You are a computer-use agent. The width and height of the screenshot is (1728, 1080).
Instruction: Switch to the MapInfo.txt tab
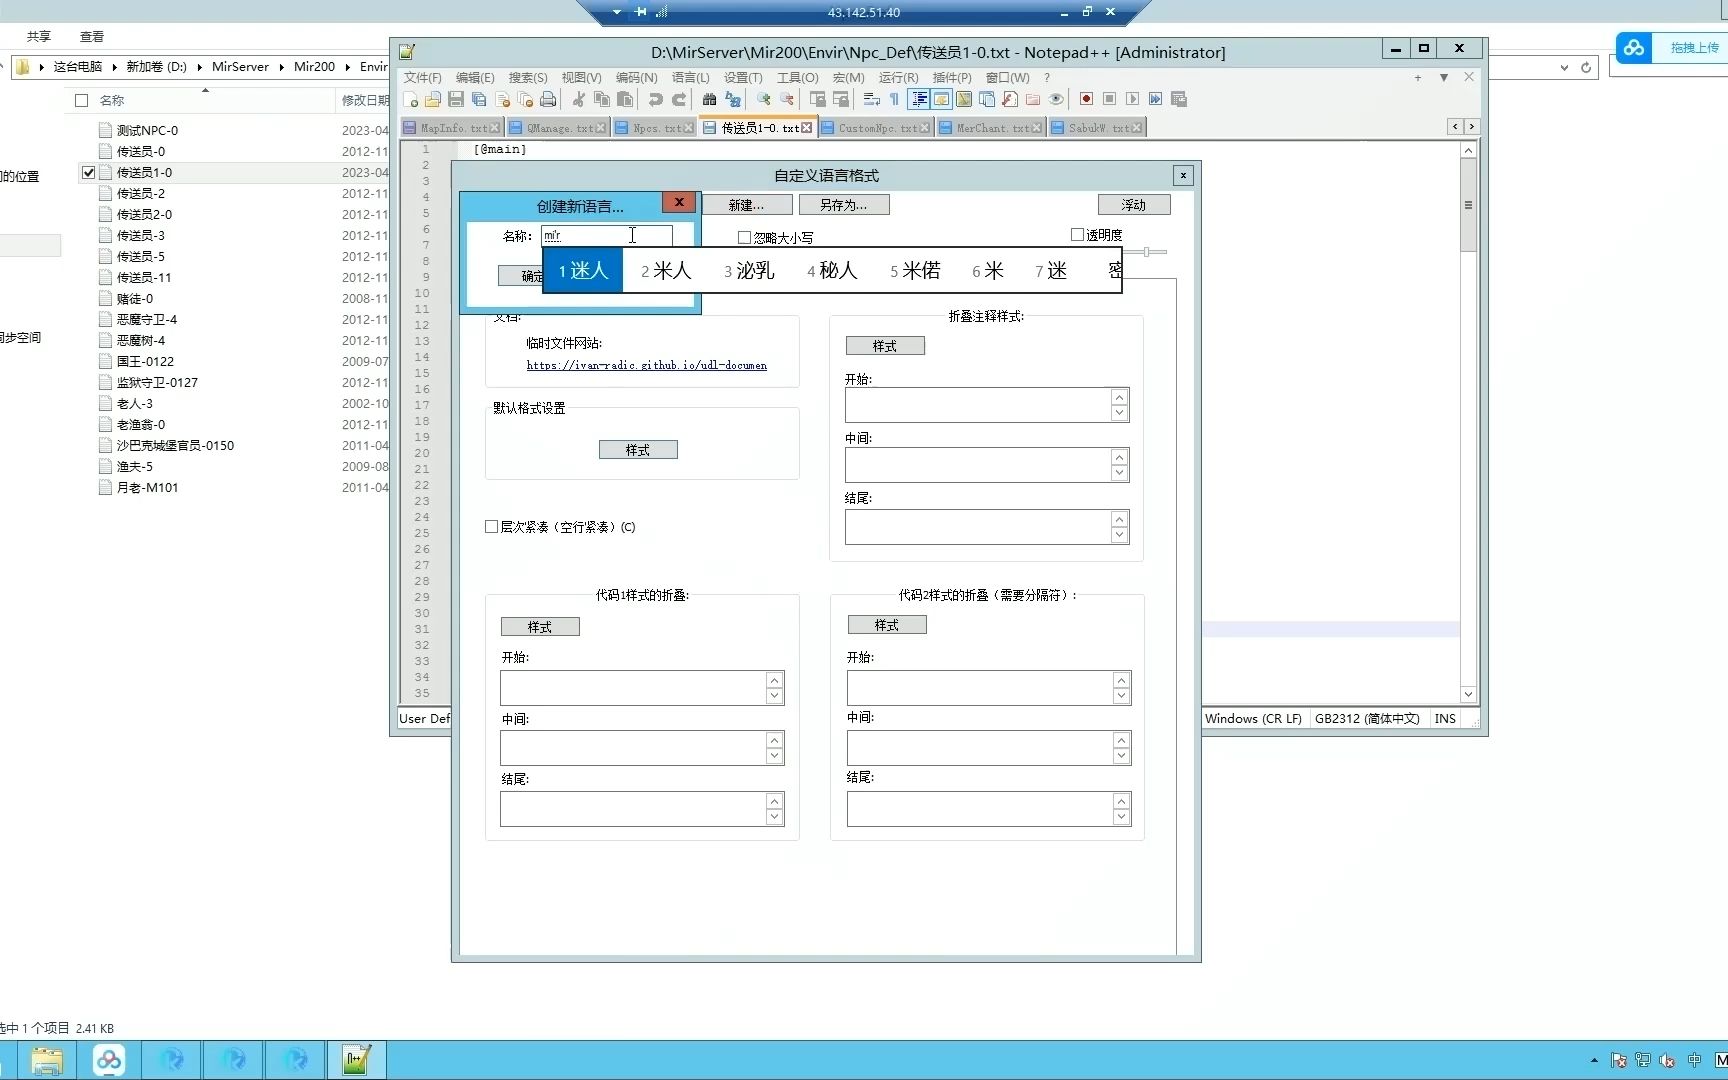click(450, 127)
